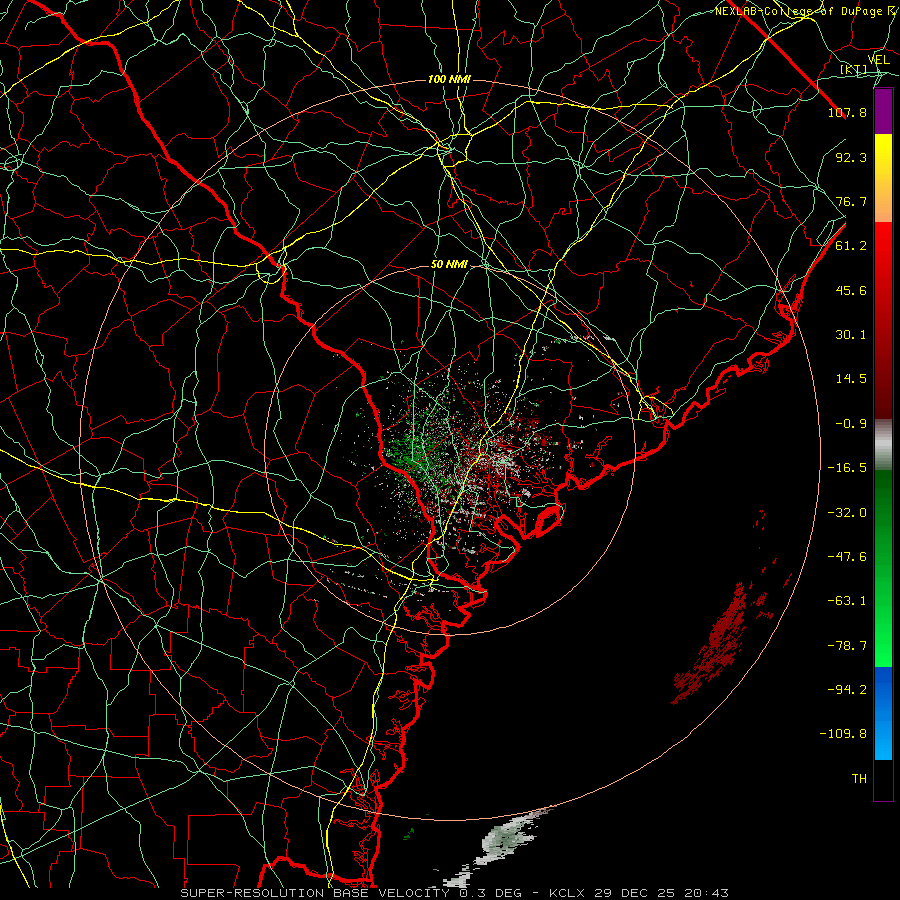The width and height of the screenshot is (900, 900).
Task: Click the 45.6 value on velocity scale
Action: (x=851, y=290)
